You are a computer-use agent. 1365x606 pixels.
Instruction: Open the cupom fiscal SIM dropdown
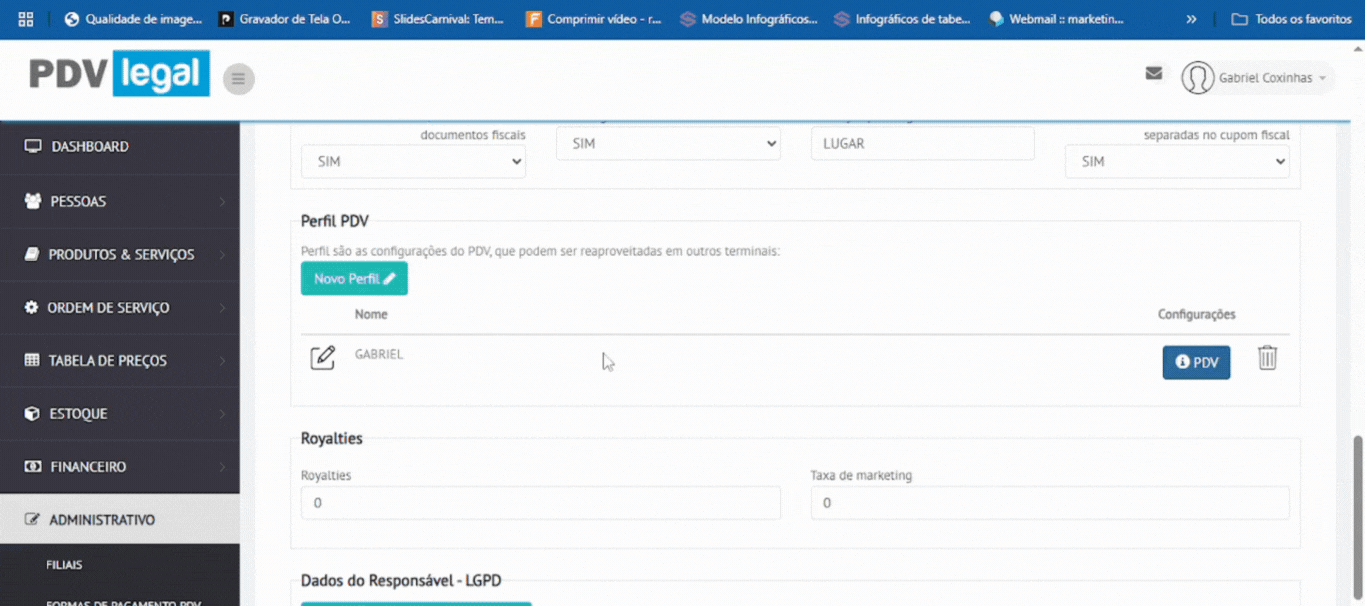1176,161
